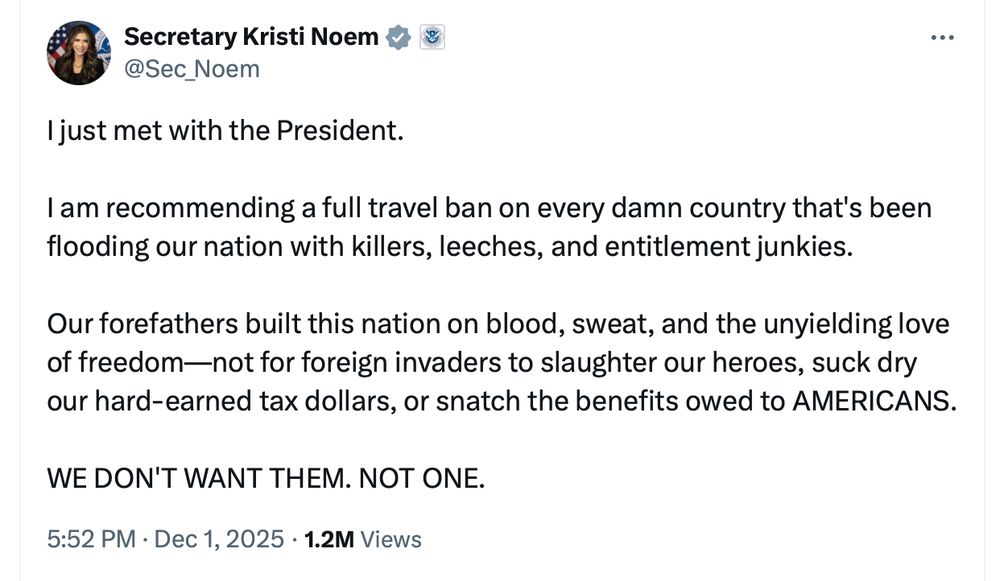Click the word "President" in the tweet
The width and height of the screenshot is (1000, 581).
[341, 130]
